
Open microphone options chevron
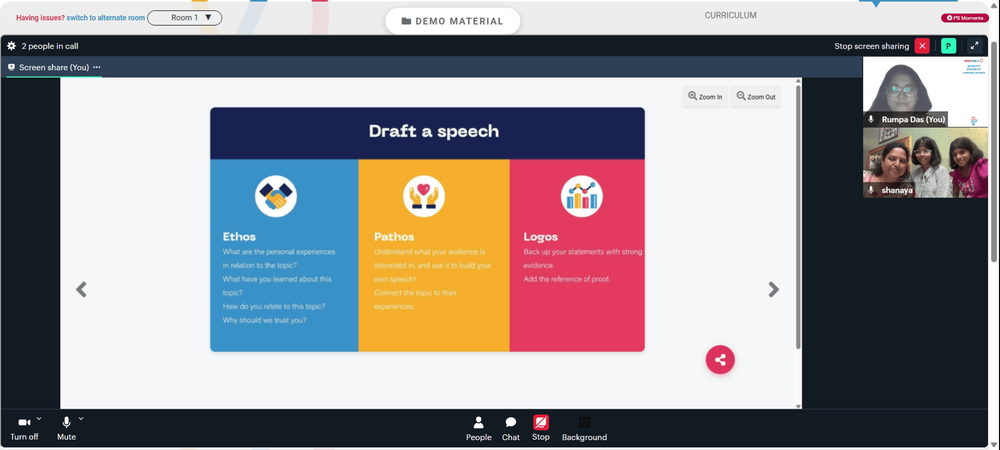pos(81,419)
